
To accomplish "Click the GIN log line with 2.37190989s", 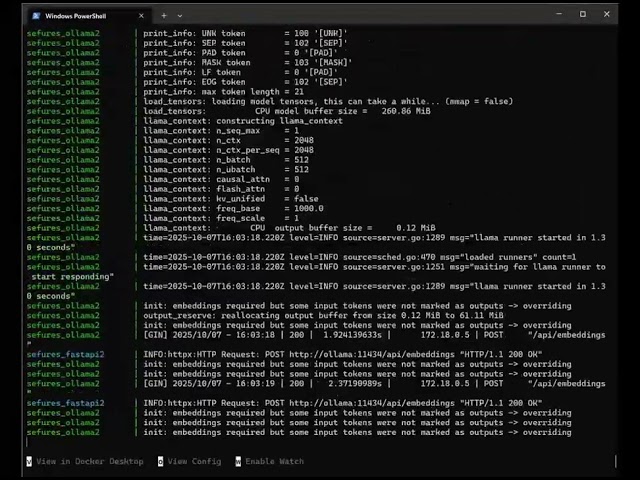I will point(374,384).
